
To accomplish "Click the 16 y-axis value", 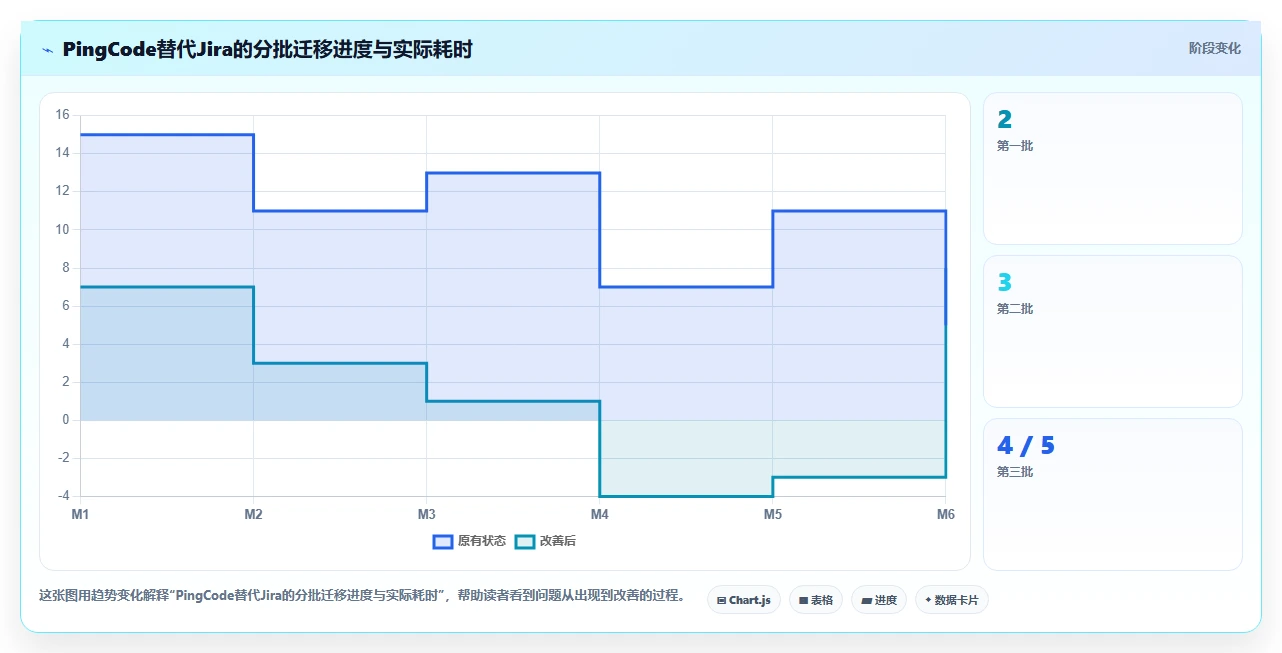I will point(62,115).
